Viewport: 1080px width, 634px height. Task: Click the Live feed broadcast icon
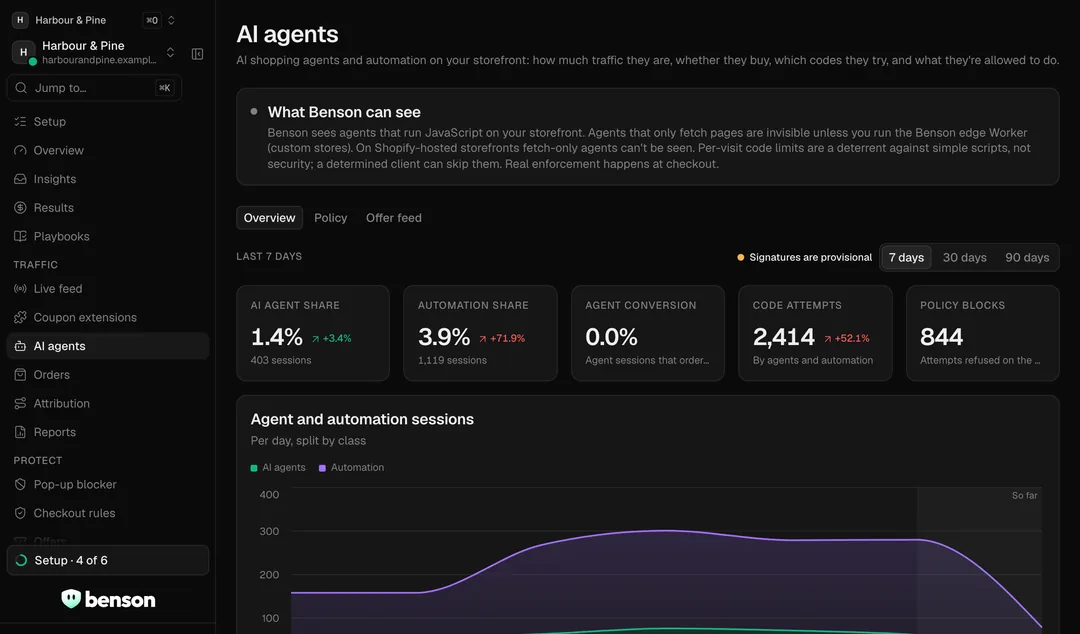(x=20, y=289)
